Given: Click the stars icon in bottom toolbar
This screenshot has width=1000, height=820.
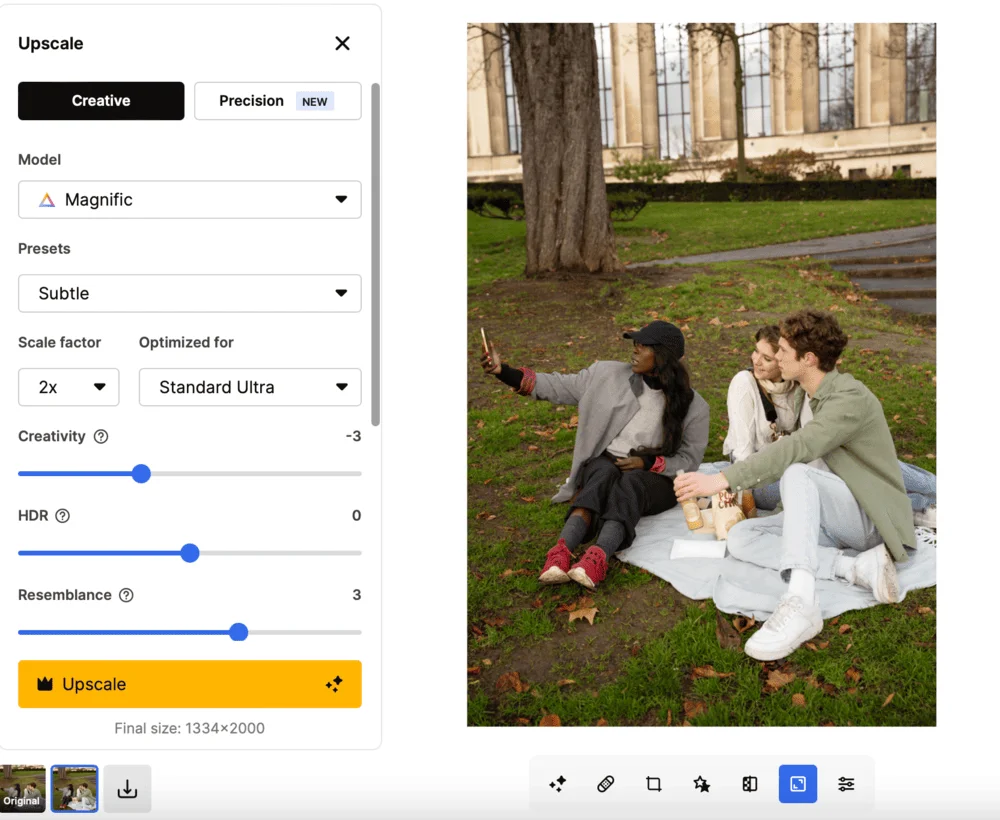Looking at the screenshot, I should coord(702,784).
